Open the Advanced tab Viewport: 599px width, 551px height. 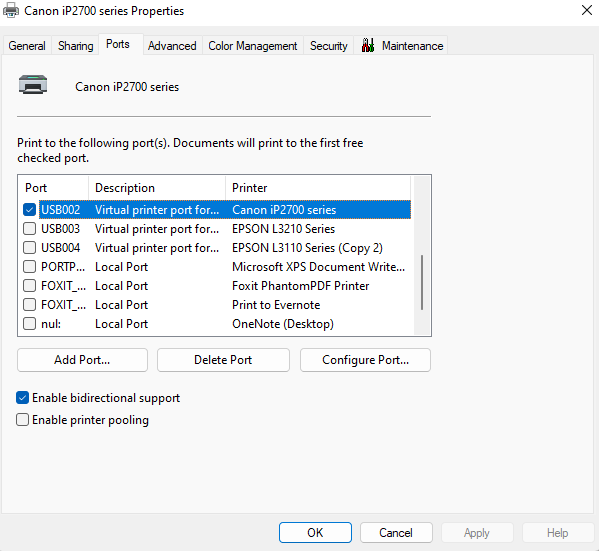pos(172,46)
